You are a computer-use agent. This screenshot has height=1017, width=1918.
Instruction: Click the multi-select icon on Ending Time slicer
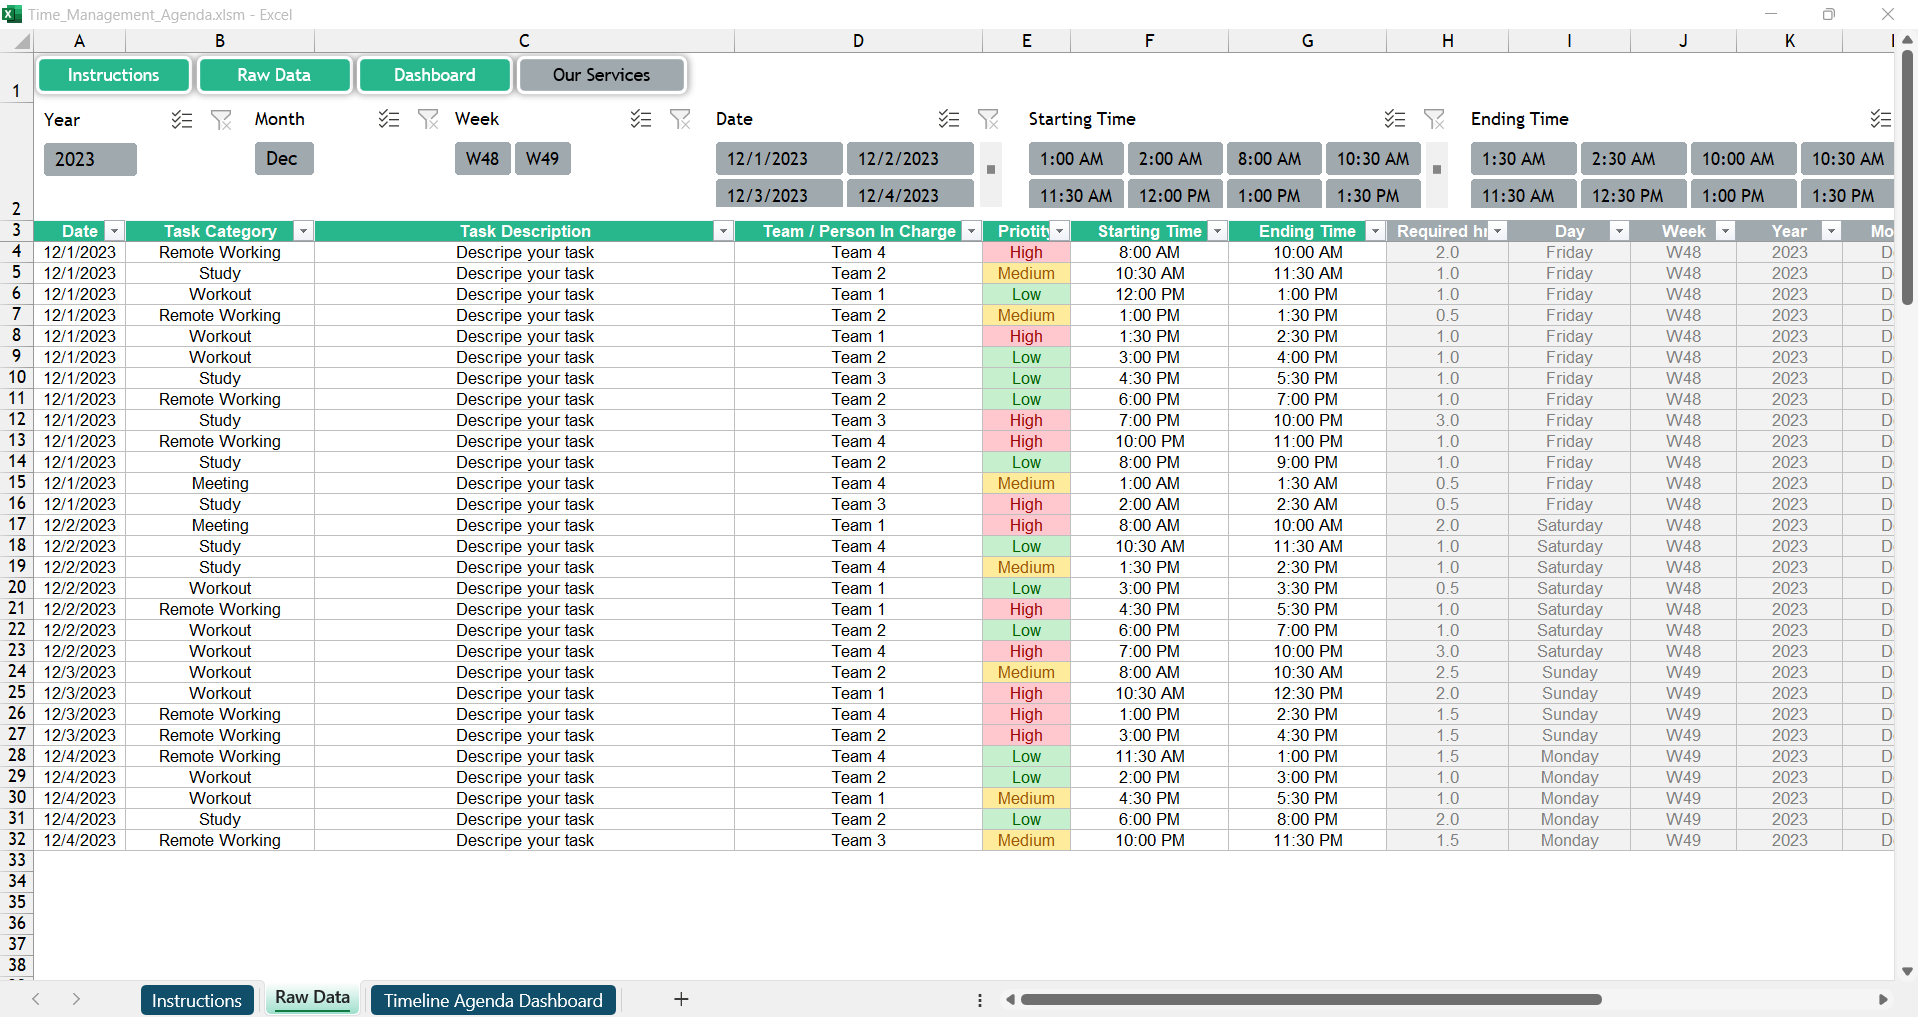[x=1880, y=120]
